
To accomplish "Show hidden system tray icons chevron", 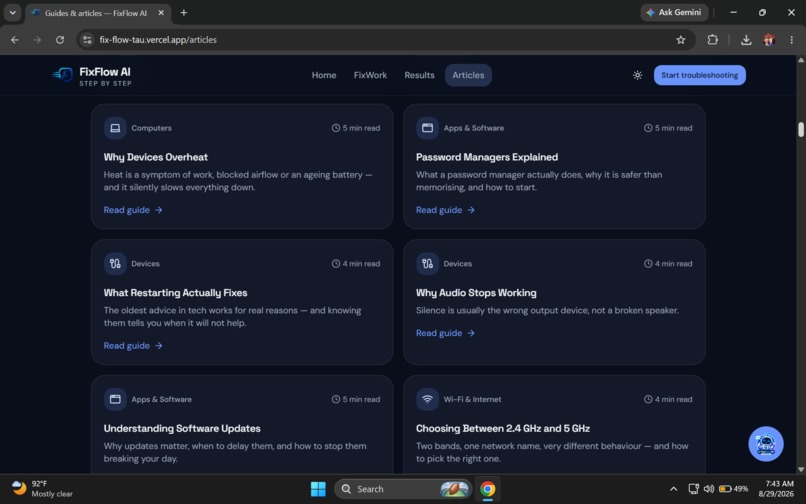I will point(673,489).
